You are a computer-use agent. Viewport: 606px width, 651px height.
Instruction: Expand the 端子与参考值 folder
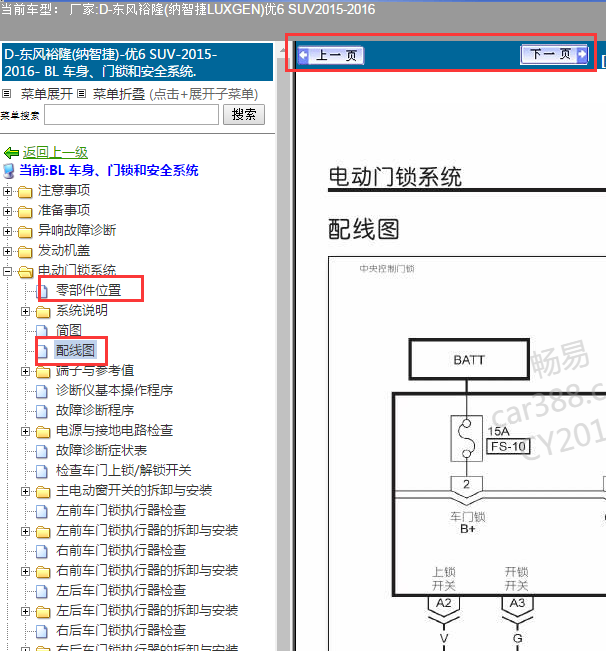[25, 372]
